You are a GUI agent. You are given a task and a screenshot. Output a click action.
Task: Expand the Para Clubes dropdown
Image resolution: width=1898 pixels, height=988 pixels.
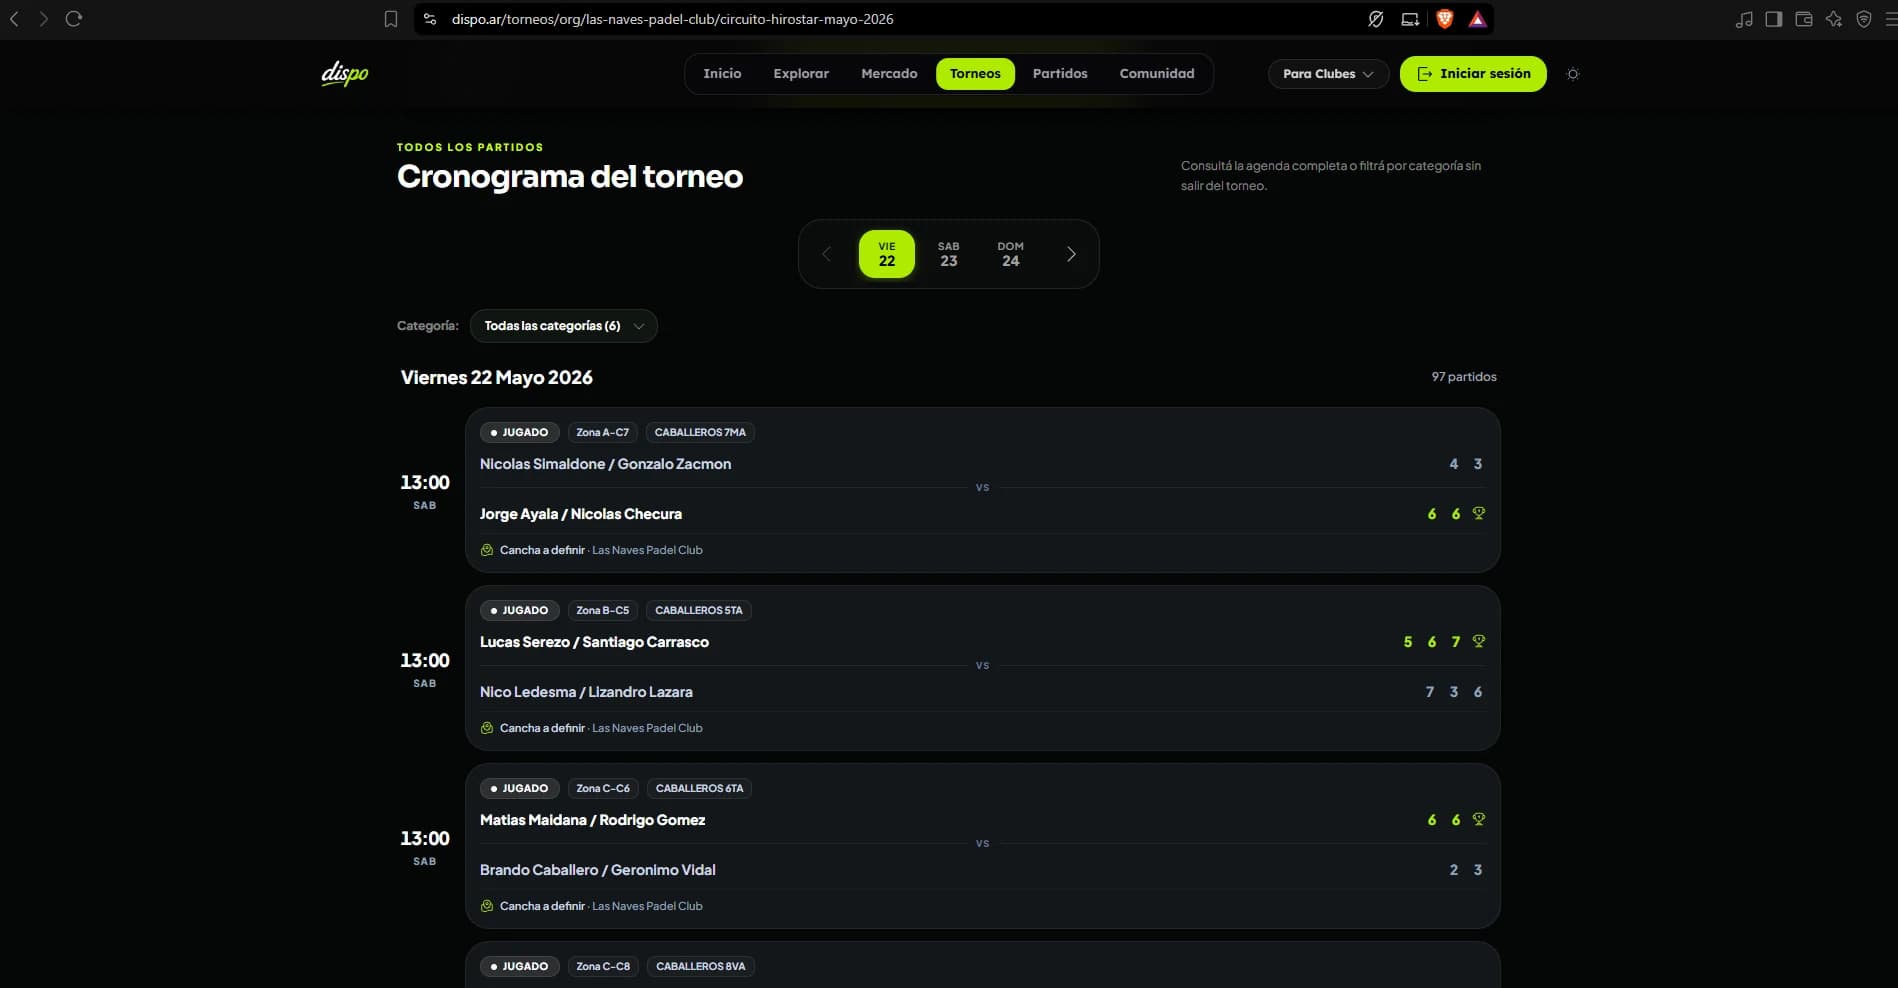tap(1328, 74)
